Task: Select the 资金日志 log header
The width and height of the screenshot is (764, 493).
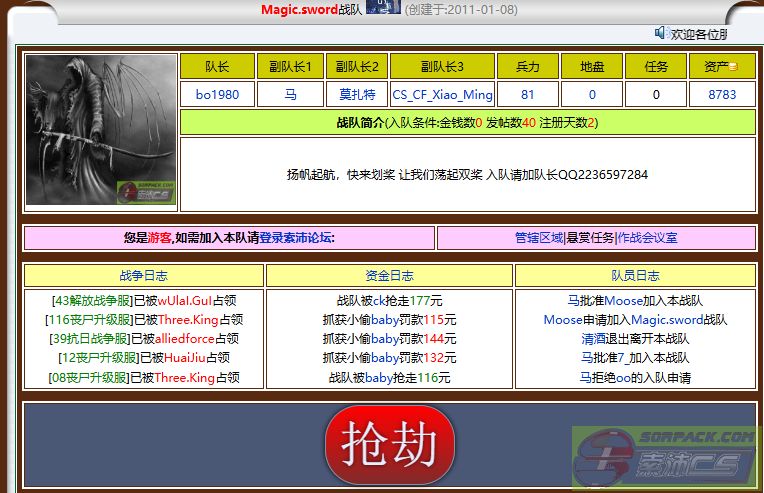Action: (x=389, y=276)
